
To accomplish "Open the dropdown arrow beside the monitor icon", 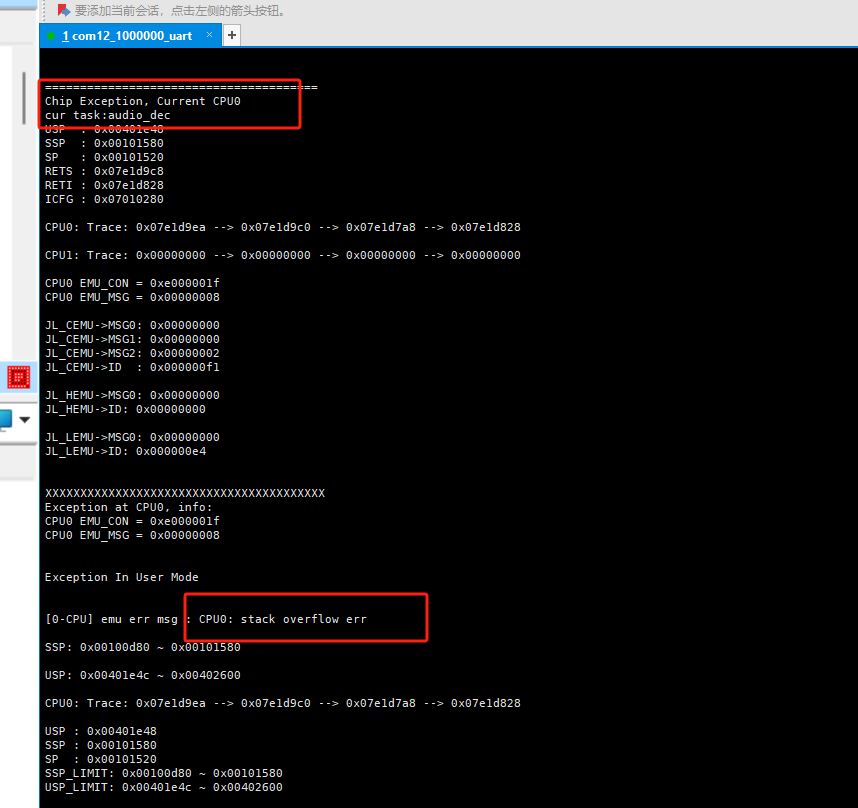I will click(25, 420).
